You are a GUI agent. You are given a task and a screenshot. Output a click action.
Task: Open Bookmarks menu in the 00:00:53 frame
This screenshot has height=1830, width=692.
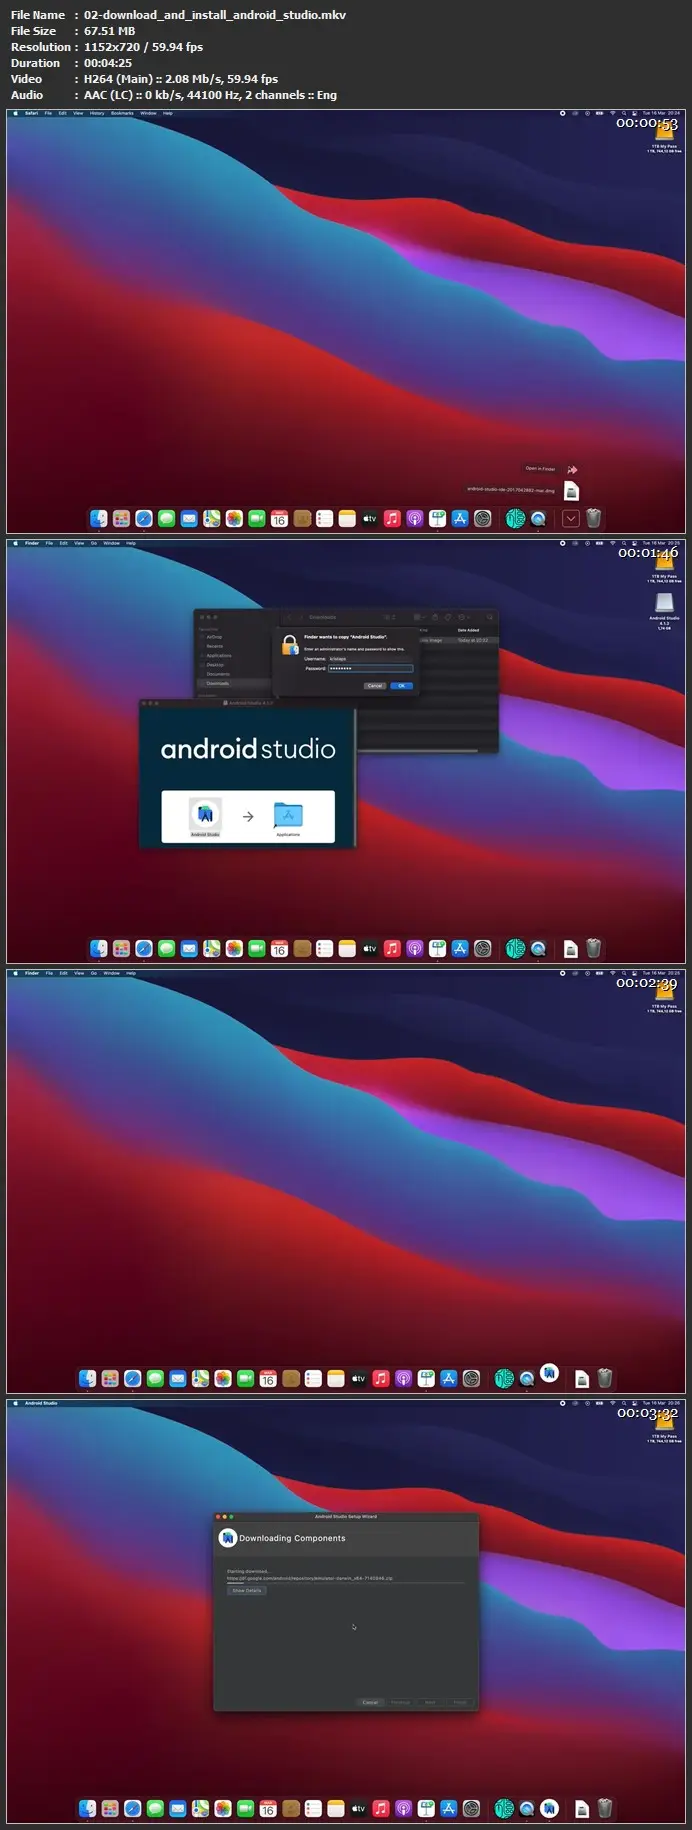(122, 113)
